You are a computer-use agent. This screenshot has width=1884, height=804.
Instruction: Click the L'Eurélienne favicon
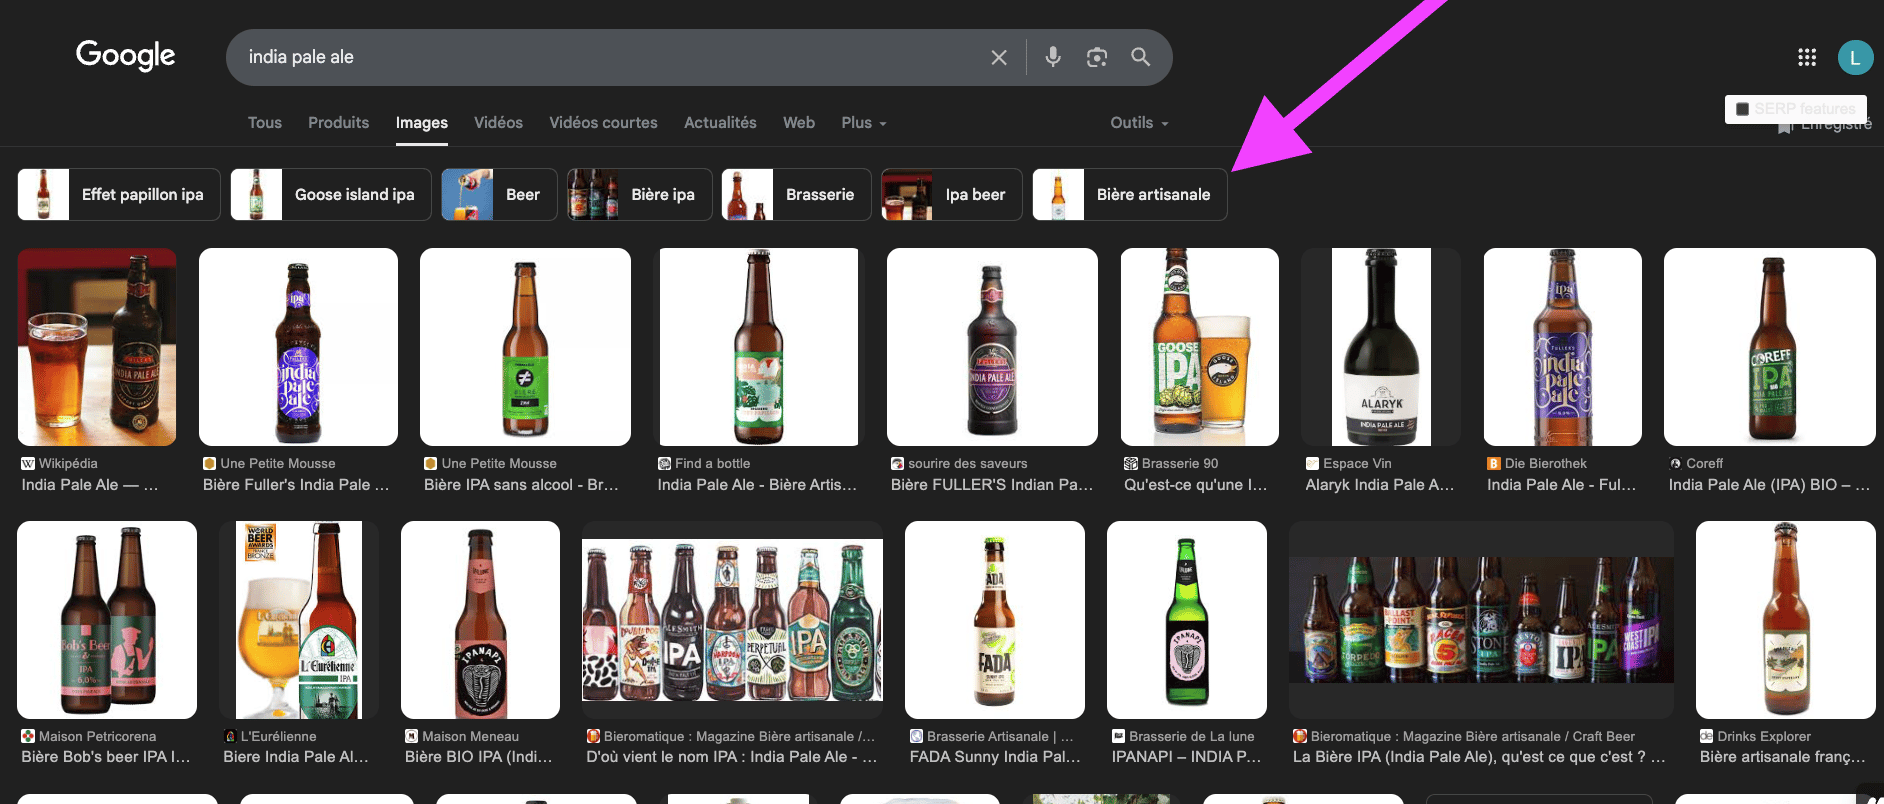230,736
